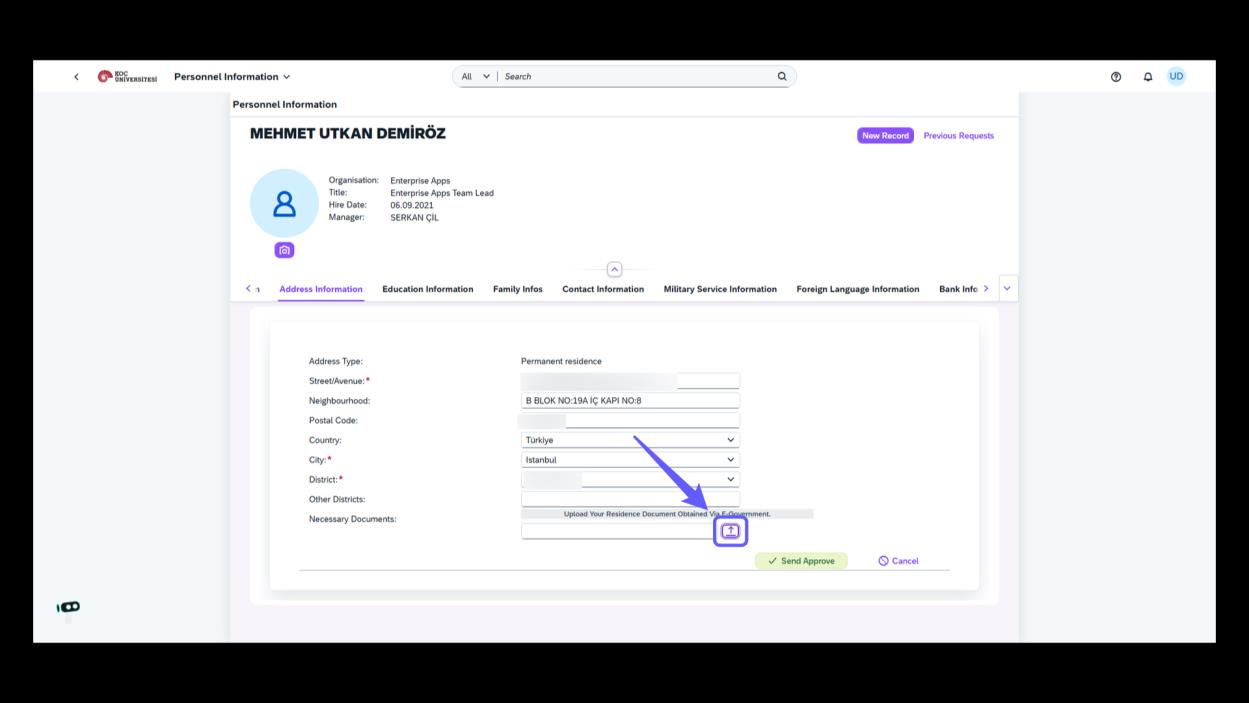Open Military Service Information tab
Screen dimensions: 1249x703
[x=720, y=289]
